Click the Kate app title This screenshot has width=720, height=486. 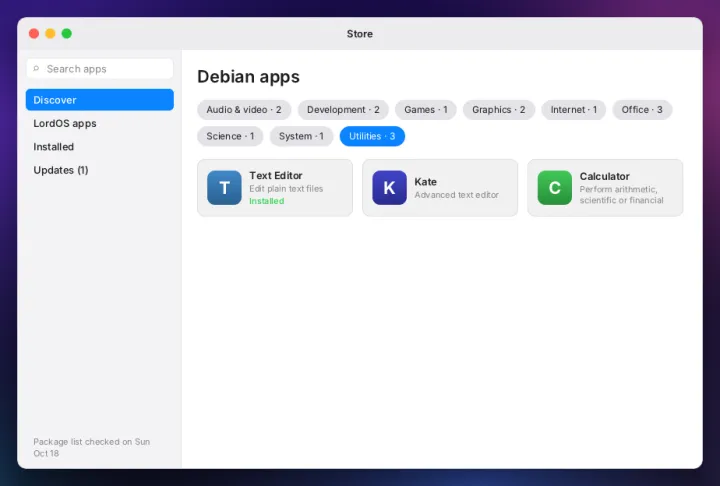coord(425,181)
